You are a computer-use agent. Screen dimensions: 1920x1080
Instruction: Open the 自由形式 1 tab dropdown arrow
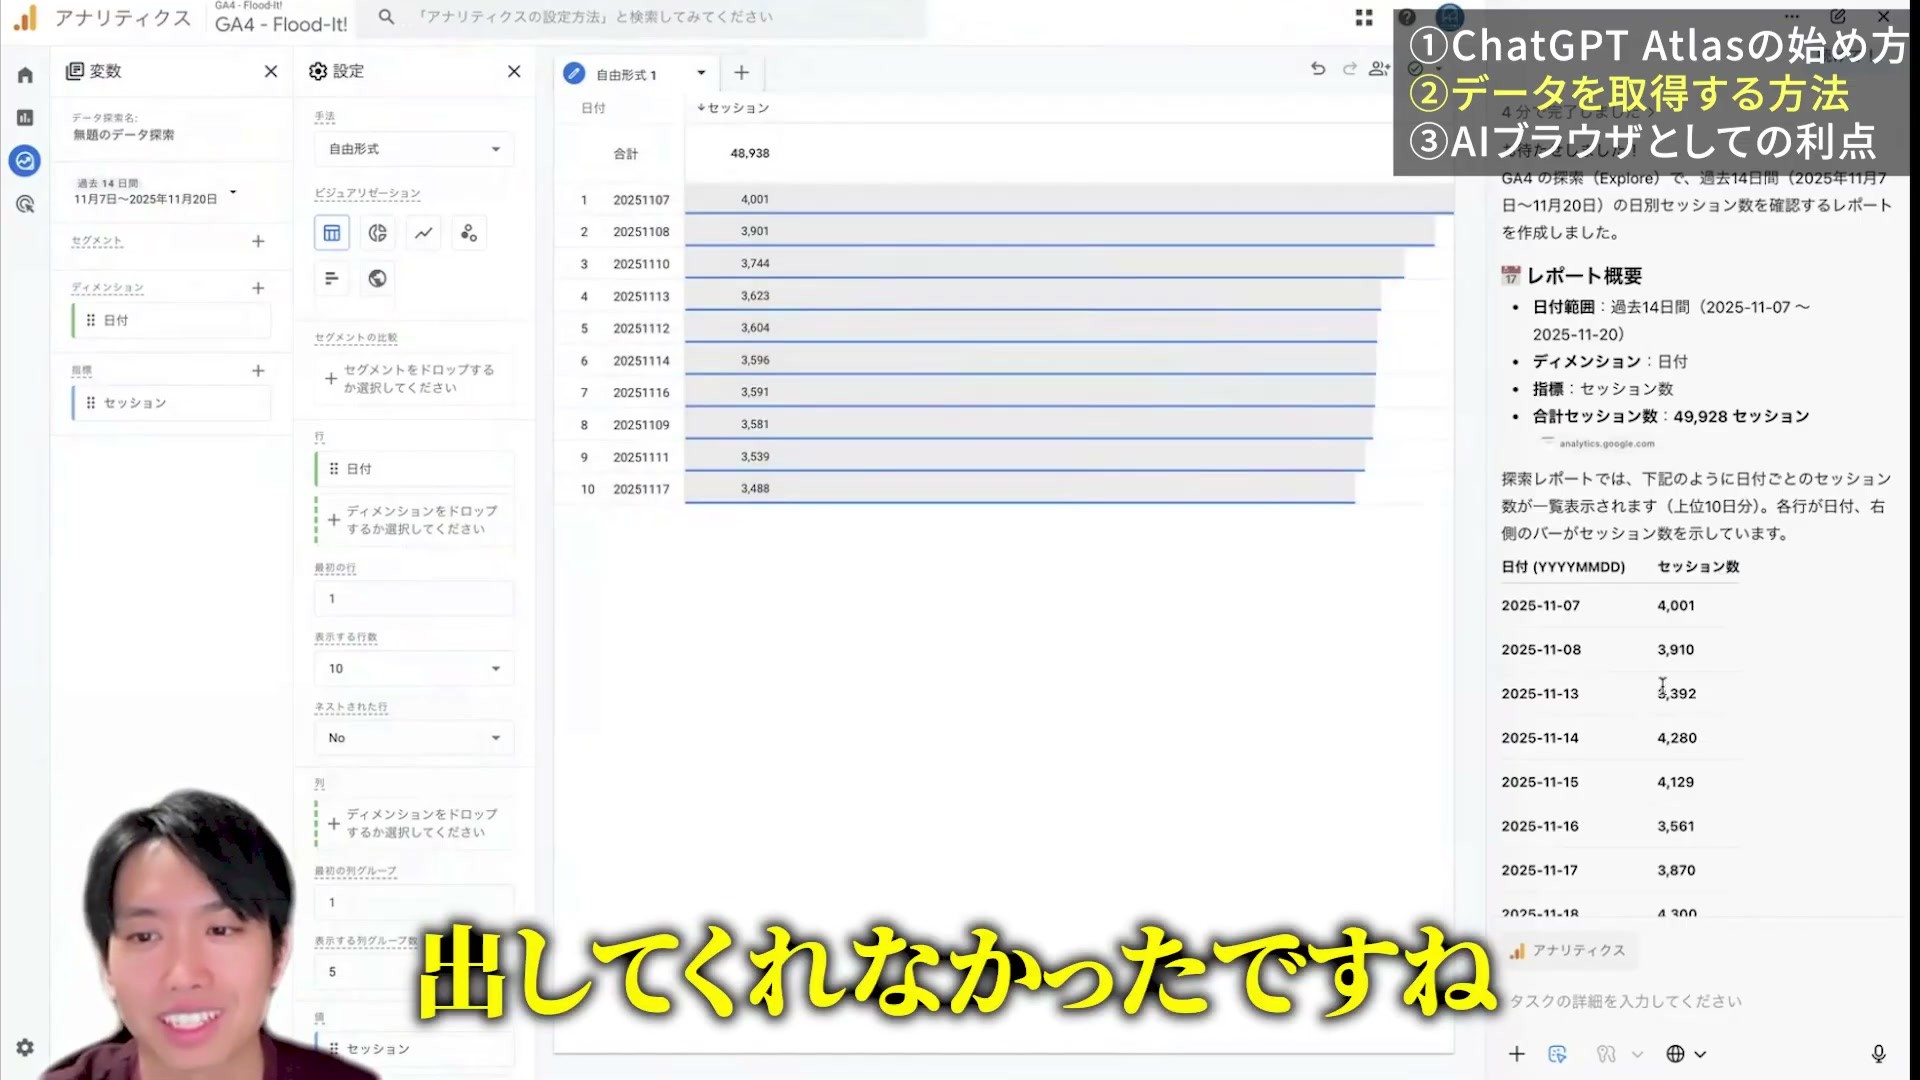coord(701,73)
